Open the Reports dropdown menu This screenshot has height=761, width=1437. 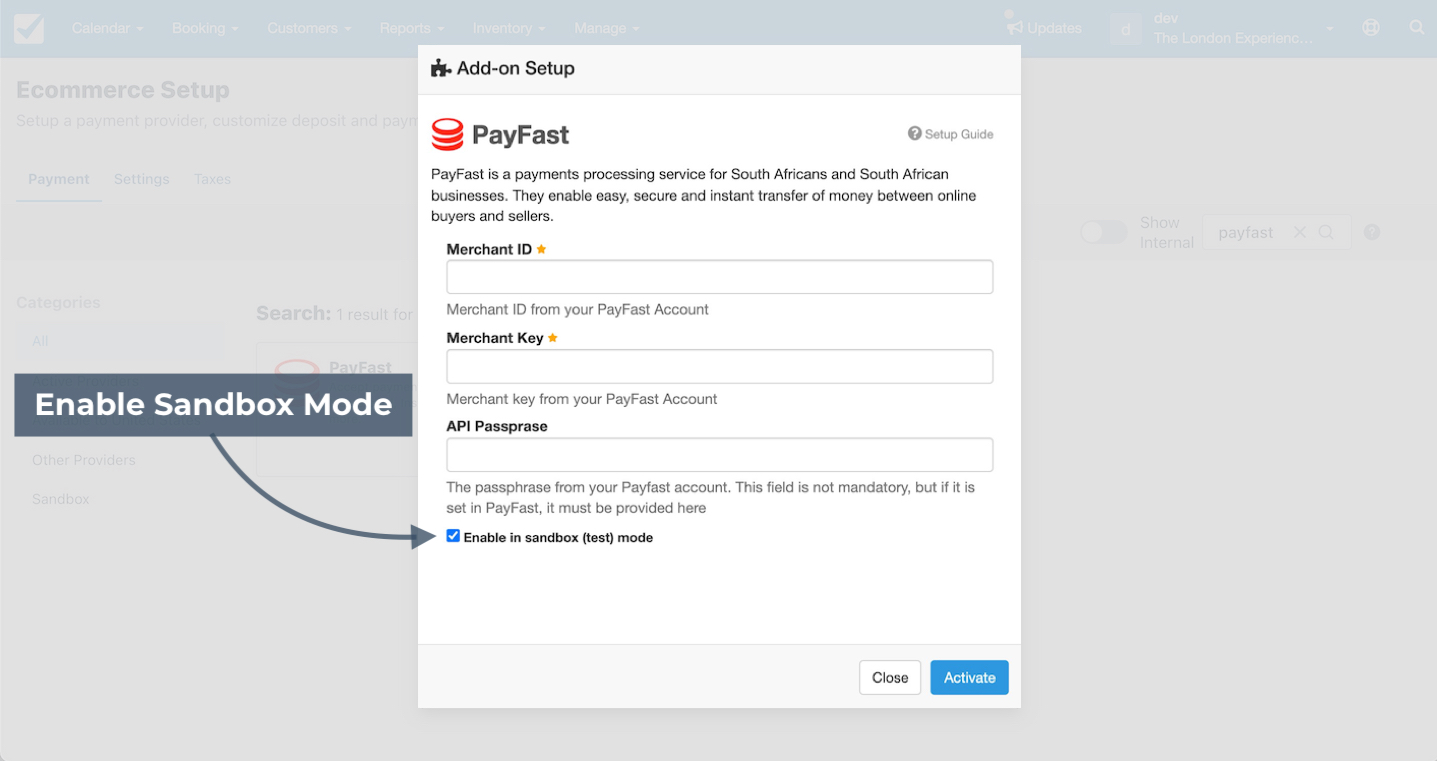tap(411, 28)
